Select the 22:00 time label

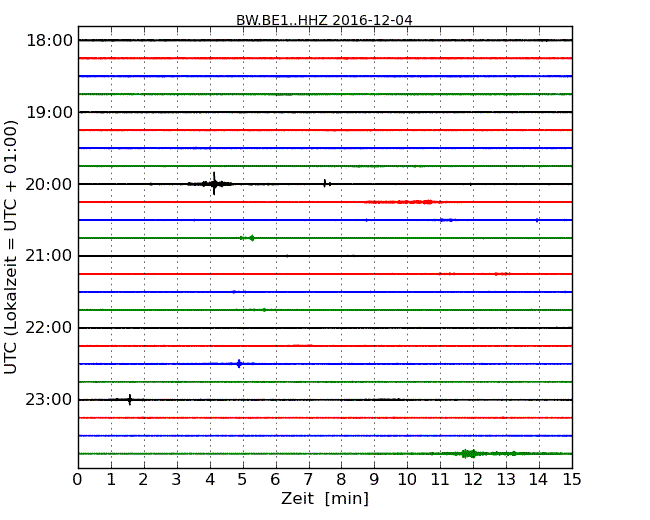pos(49,328)
